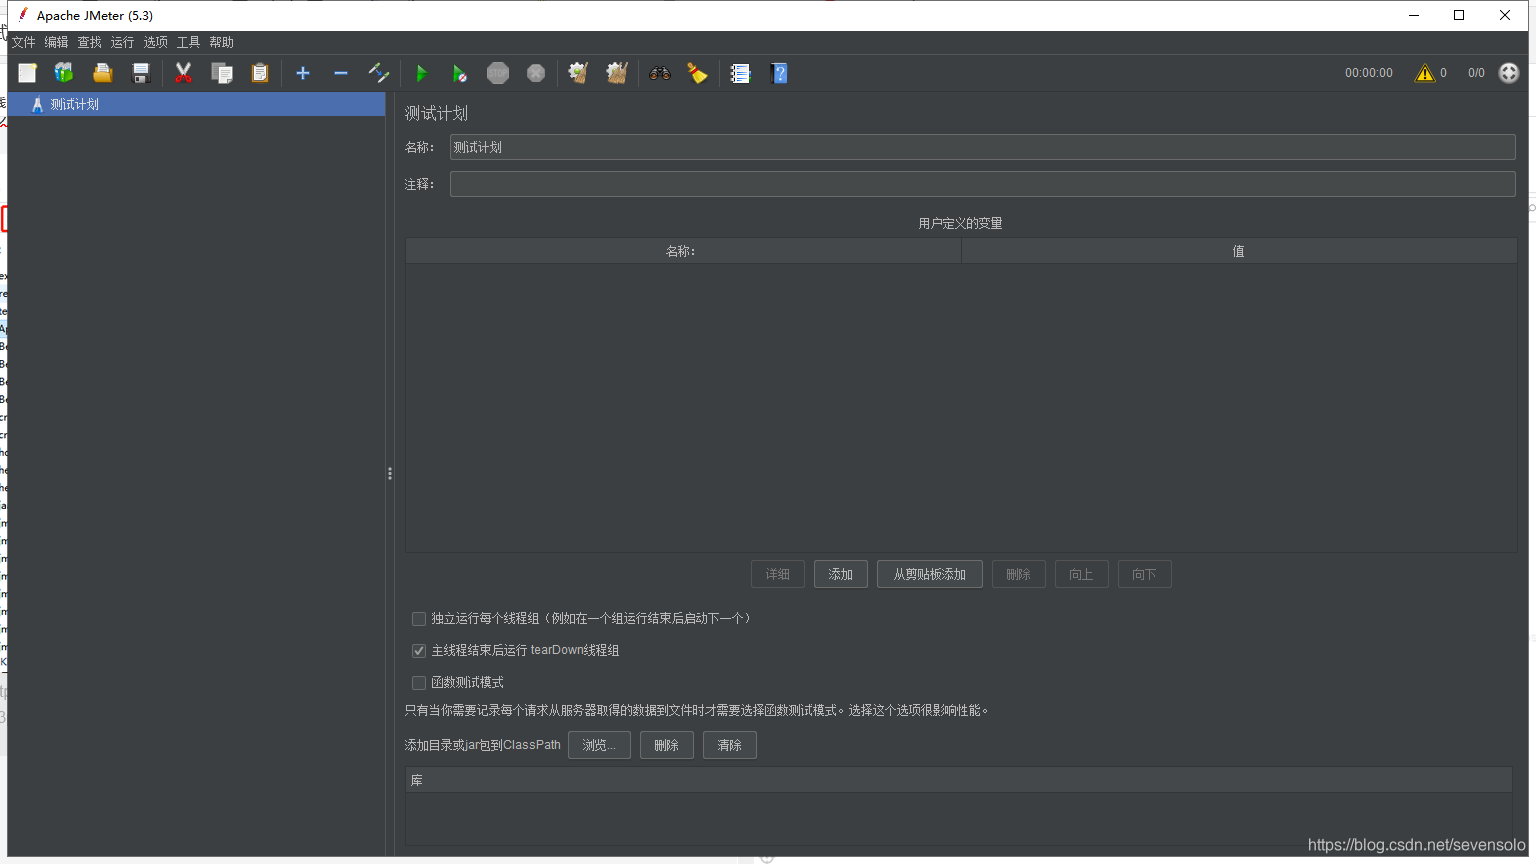Open the 帮助 menu
Screen dimensions: 1536x864
coord(221,42)
